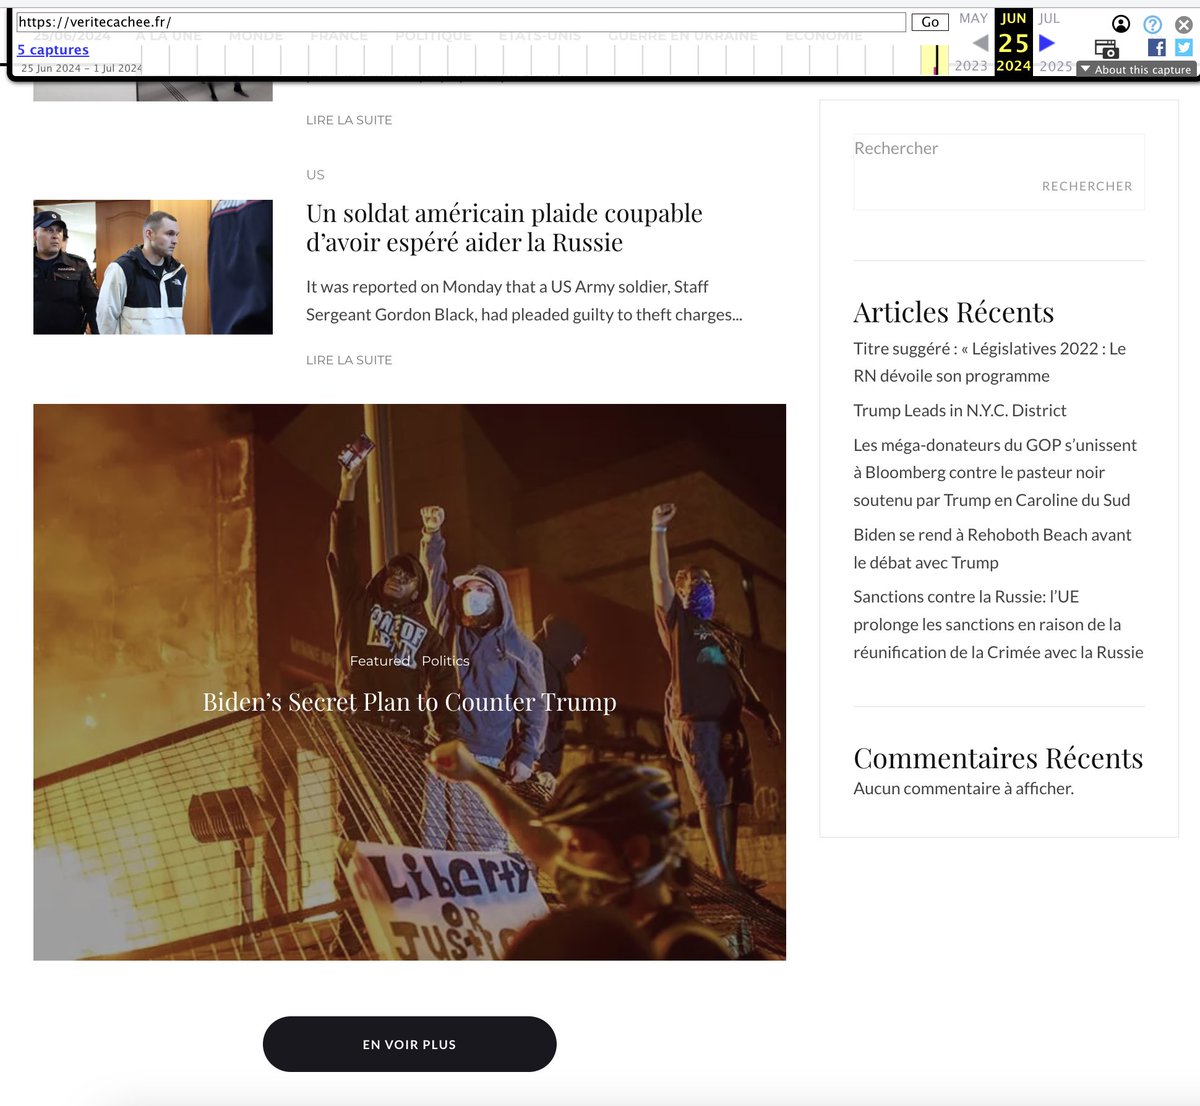The image size is (1200, 1106).
Task: Open the Featured category tag
Action: tap(380, 661)
